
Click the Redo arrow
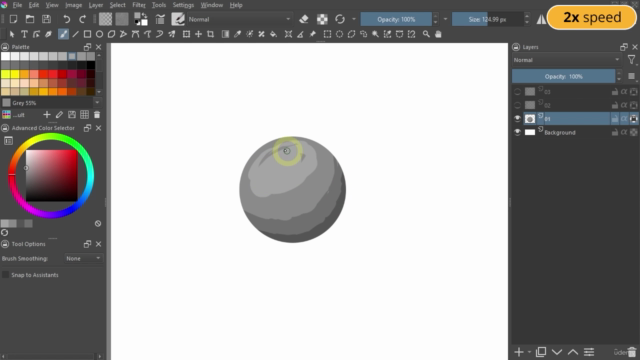point(82,19)
